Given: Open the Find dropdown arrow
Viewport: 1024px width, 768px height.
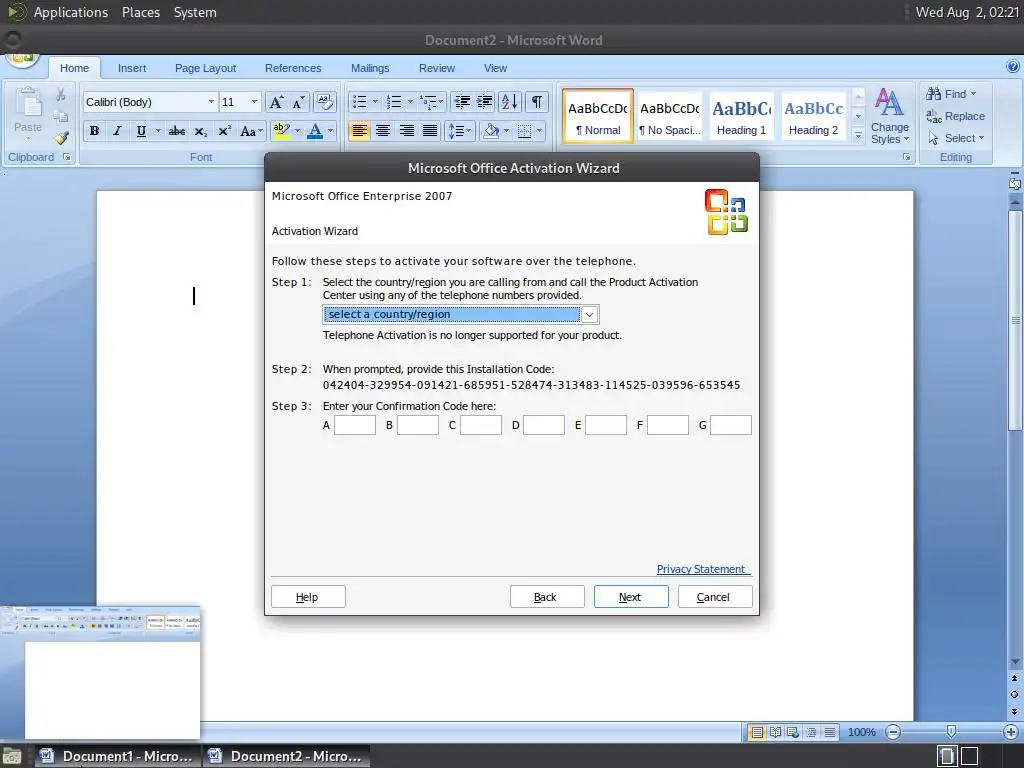Looking at the screenshot, I should pos(973,94).
